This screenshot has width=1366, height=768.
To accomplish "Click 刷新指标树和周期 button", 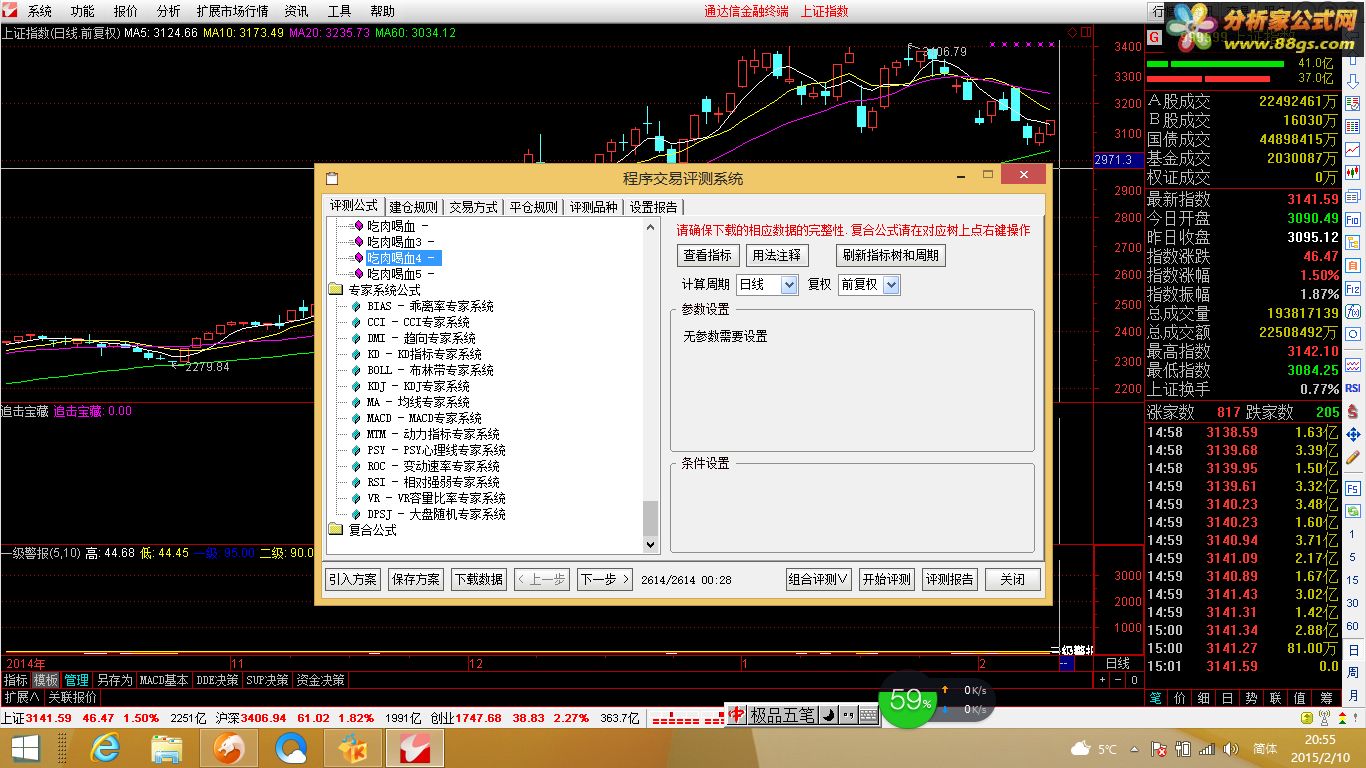I will pyautogui.click(x=891, y=255).
